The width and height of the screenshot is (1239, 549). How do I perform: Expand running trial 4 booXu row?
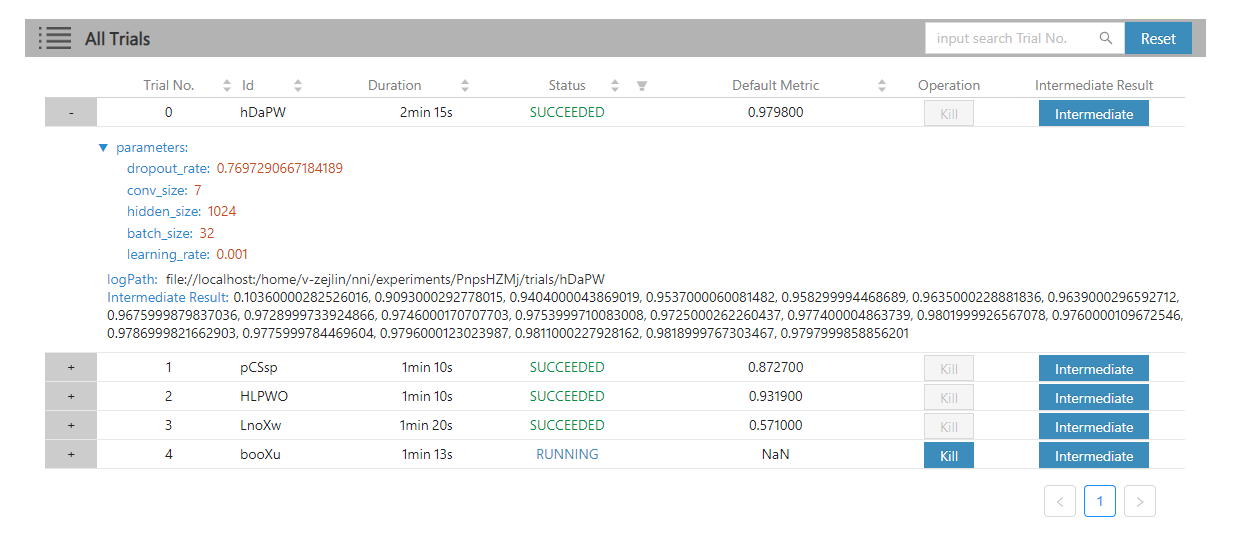point(71,455)
